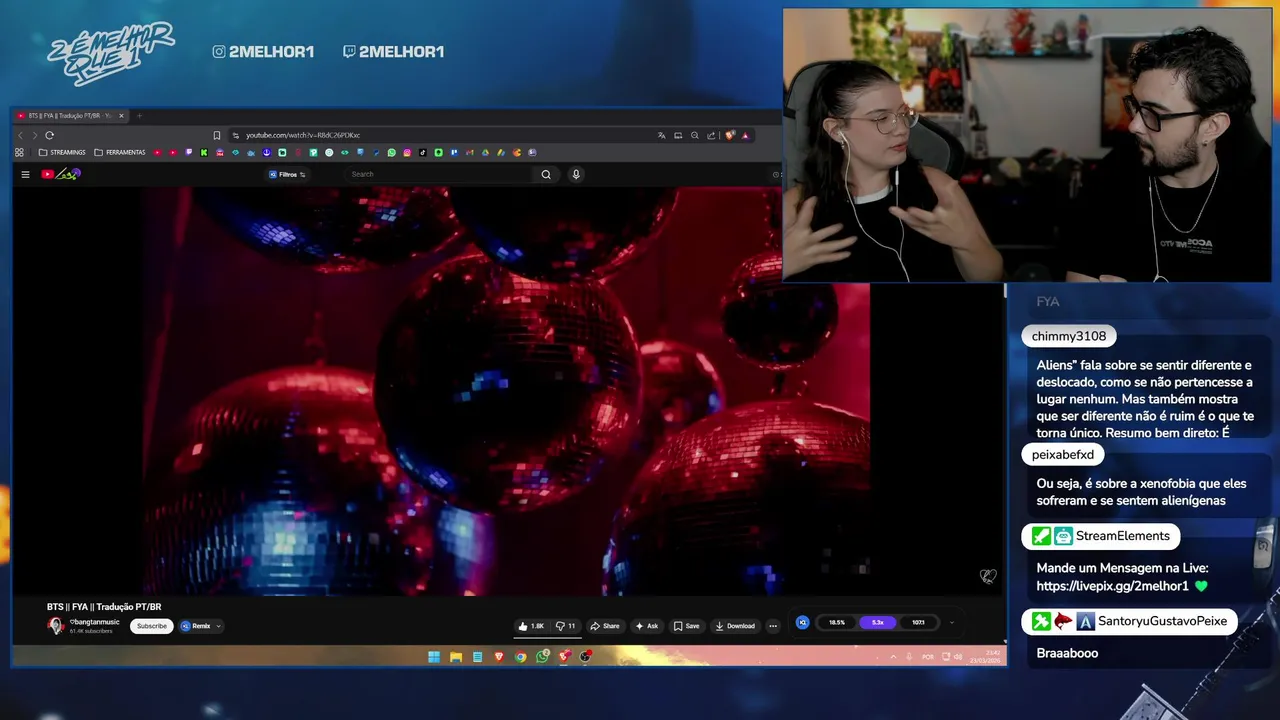Viewport: 1280px width, 720px height.
Task: Click chat username peixabefxd
Action: coord(1063,454)
